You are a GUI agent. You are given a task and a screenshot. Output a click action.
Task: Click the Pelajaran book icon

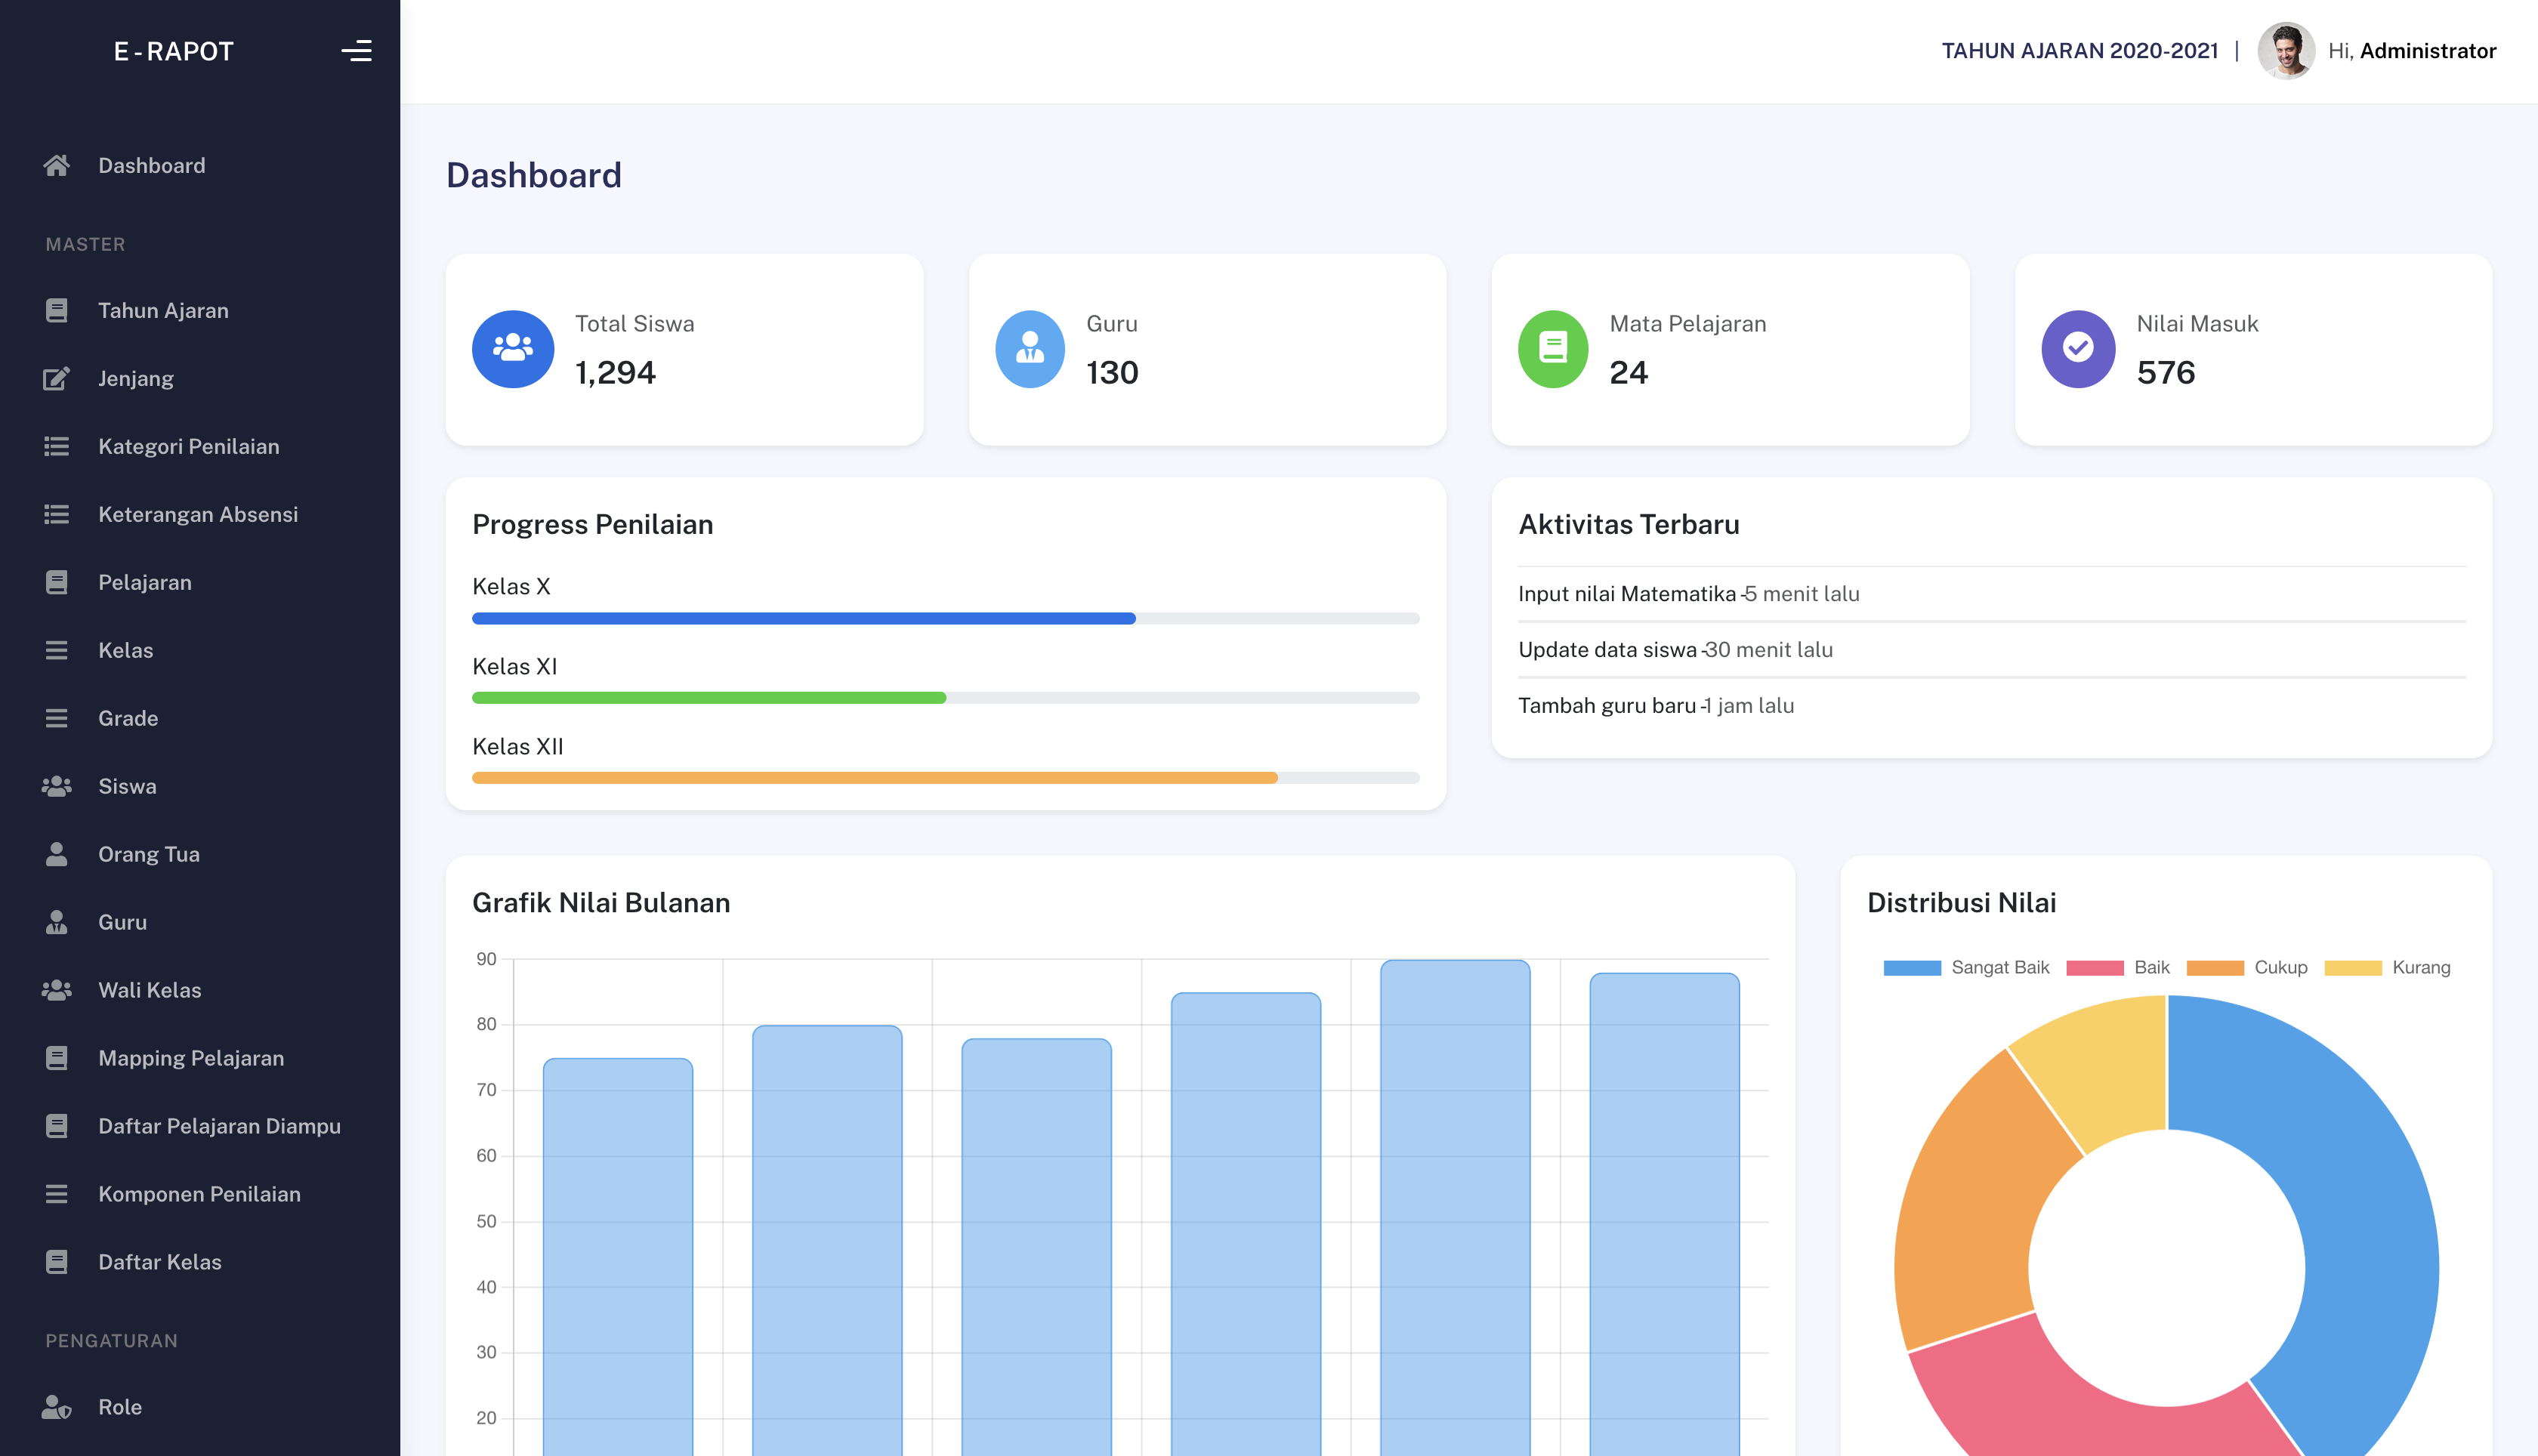click(57, 583)
